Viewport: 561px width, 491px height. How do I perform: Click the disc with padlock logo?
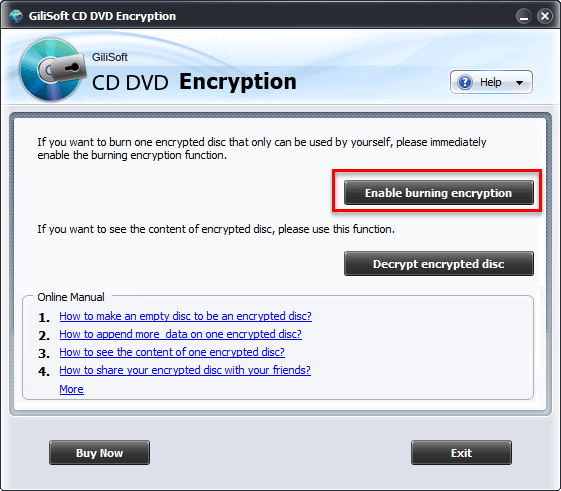pos(53,70)
